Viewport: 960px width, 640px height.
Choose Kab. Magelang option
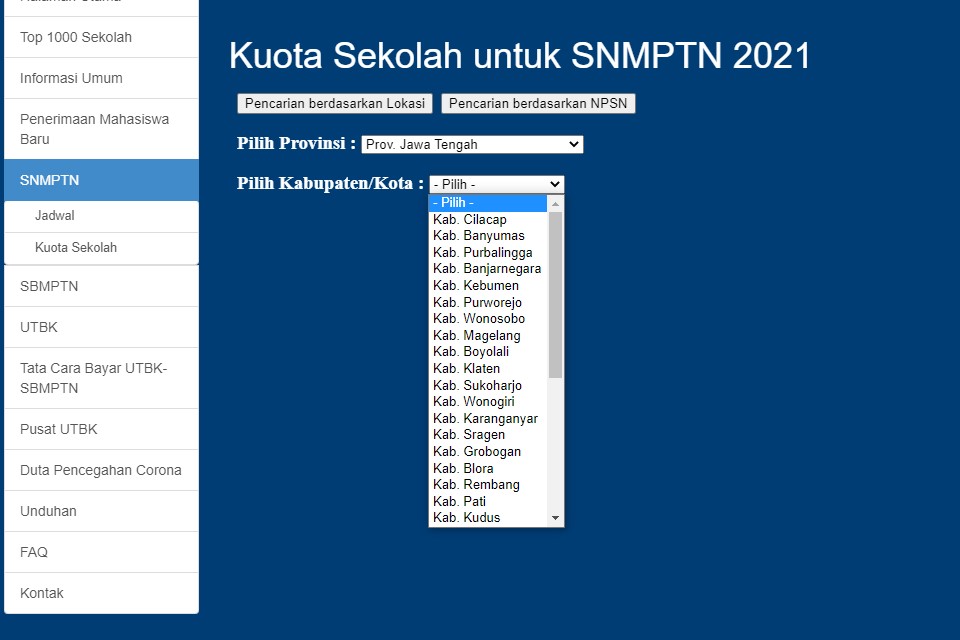pyautogui.click(x=488, y=336)
